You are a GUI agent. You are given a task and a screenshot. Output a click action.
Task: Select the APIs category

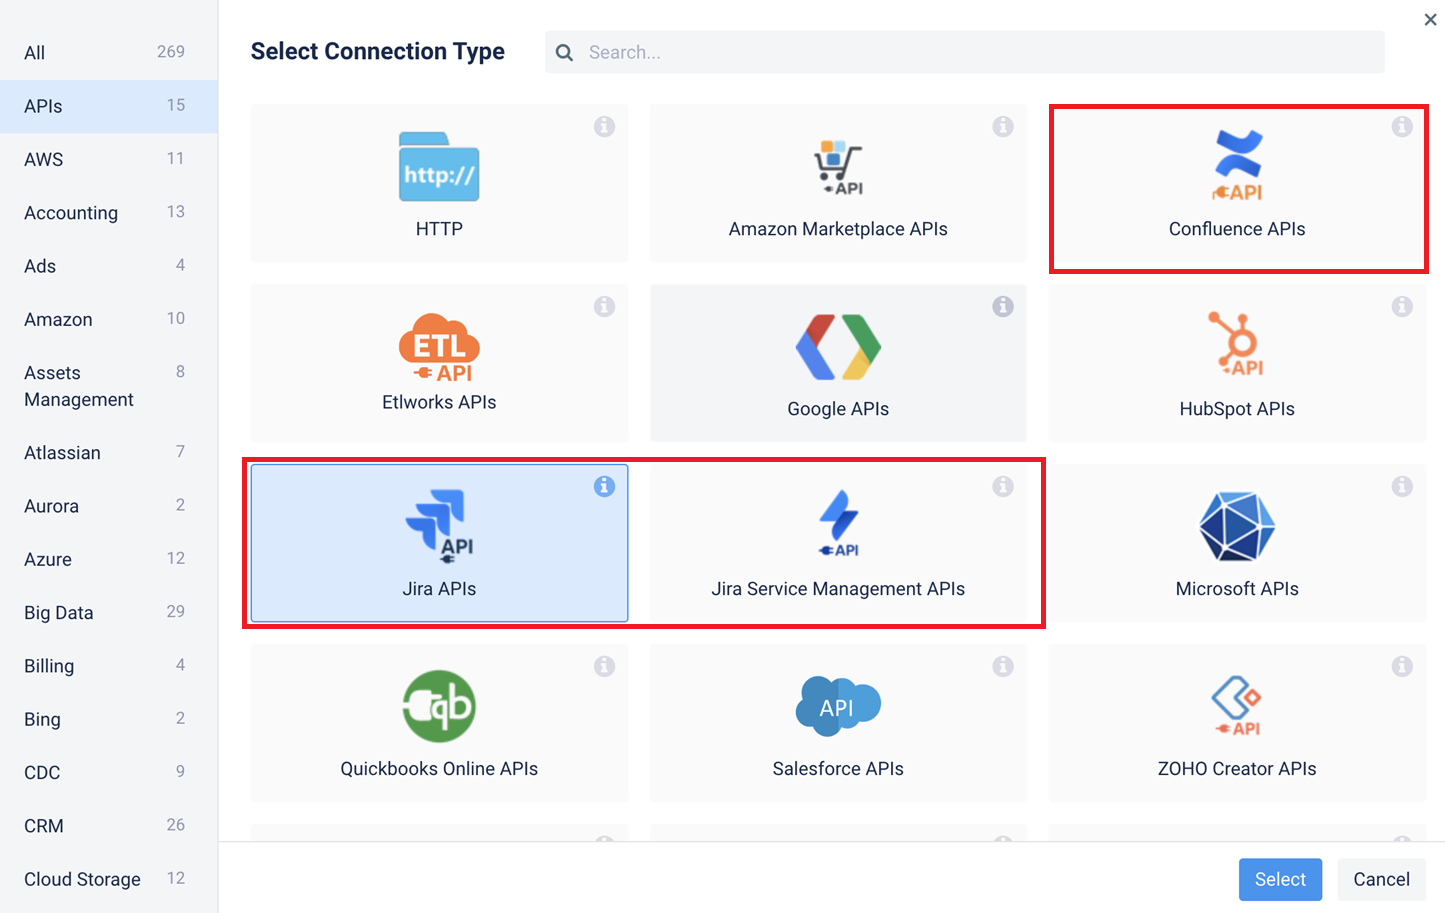tap(108, 106)
